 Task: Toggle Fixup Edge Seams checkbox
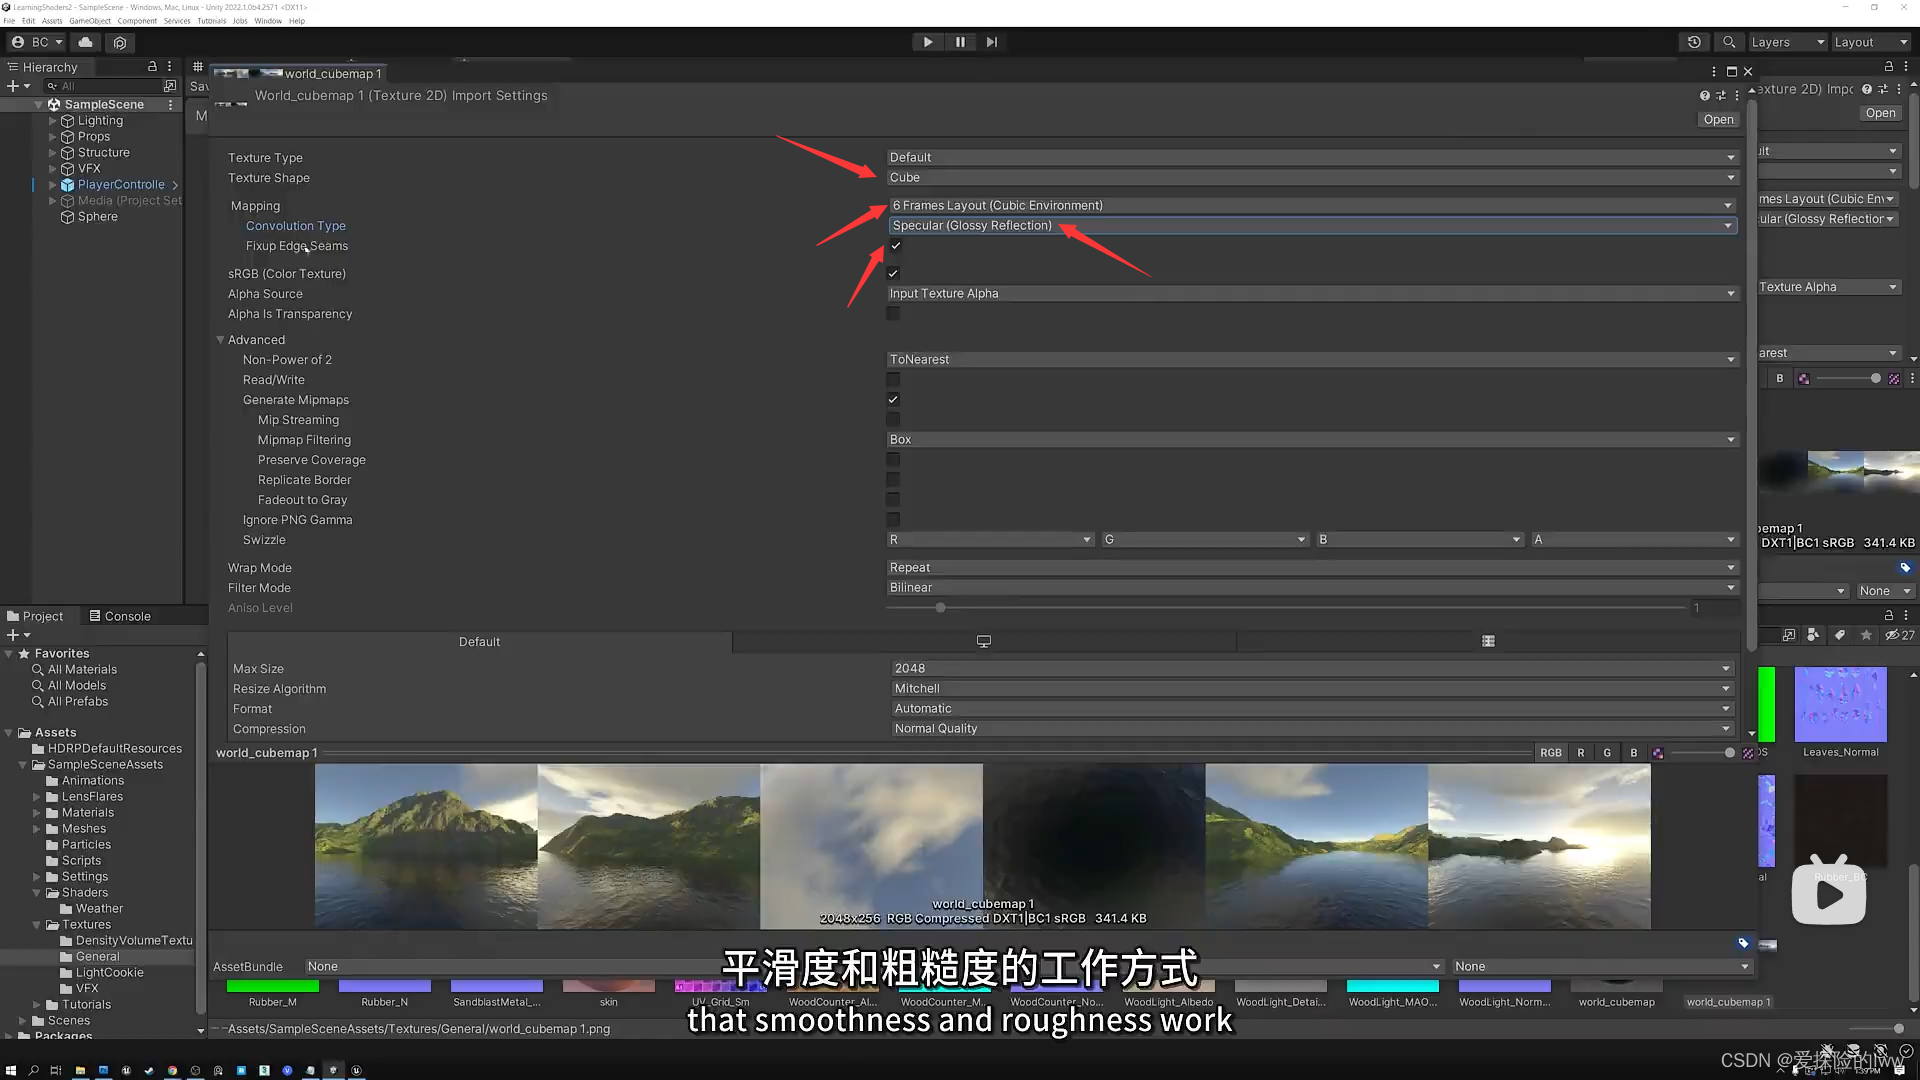pos(895,245)
